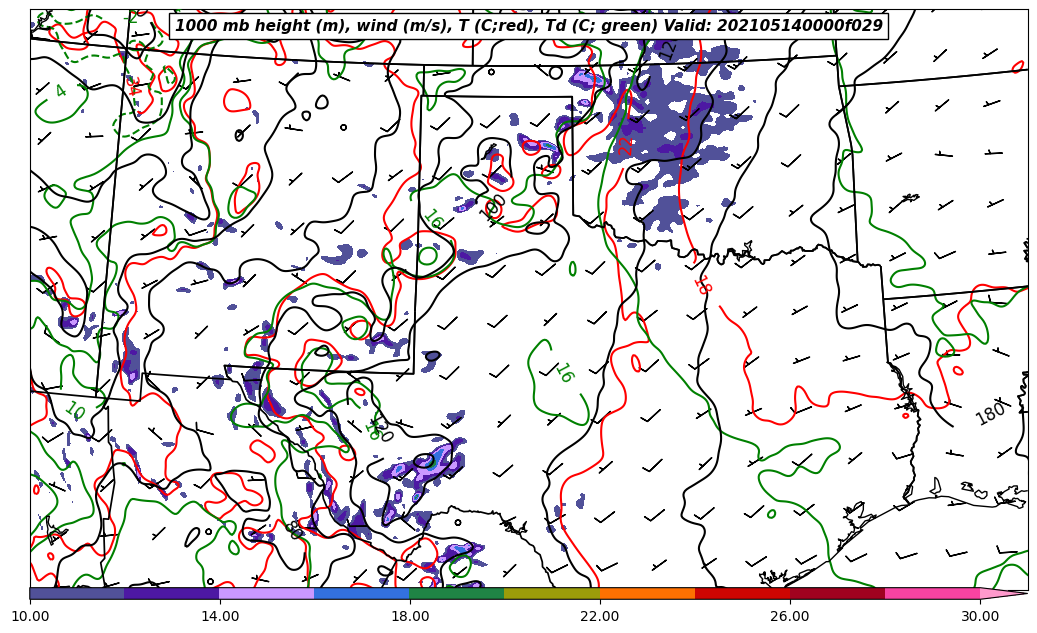Click the black 180 height label at far right
1037x633 pixels.
click(x=990, y=414)
